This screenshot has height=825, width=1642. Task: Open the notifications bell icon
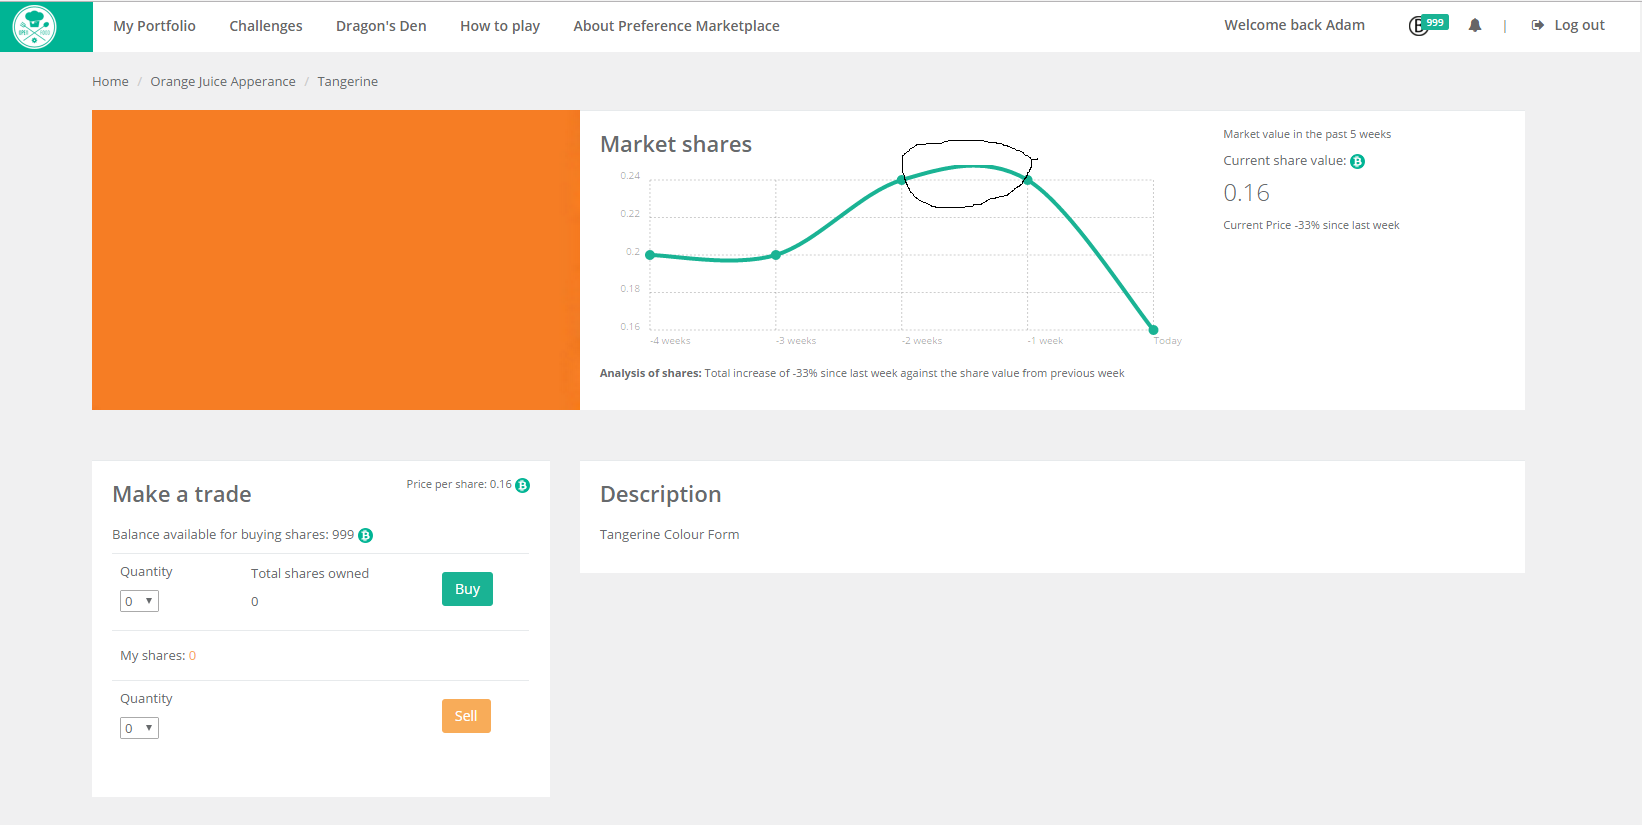(1474, 26)
